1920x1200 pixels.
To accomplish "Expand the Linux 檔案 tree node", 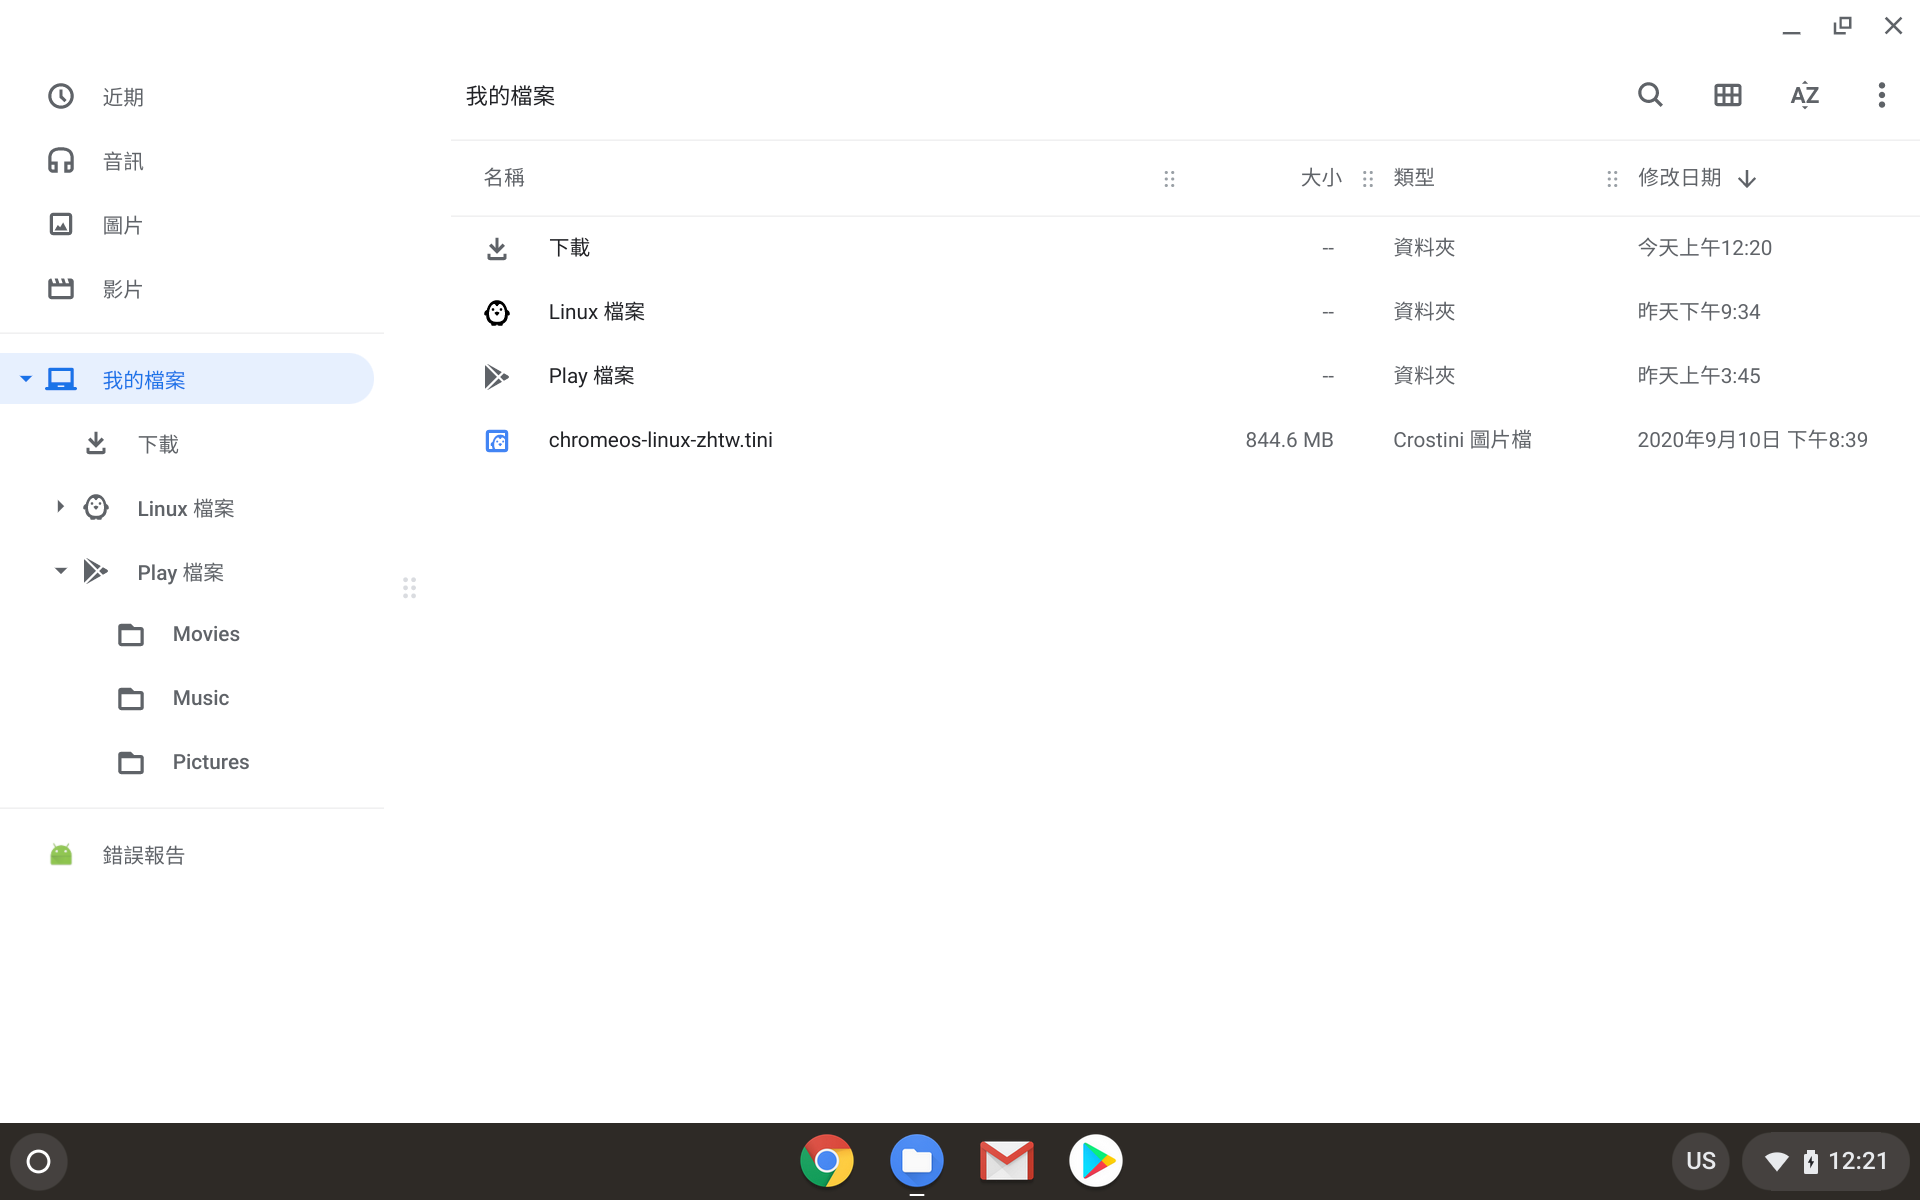I will pos(60,507).
